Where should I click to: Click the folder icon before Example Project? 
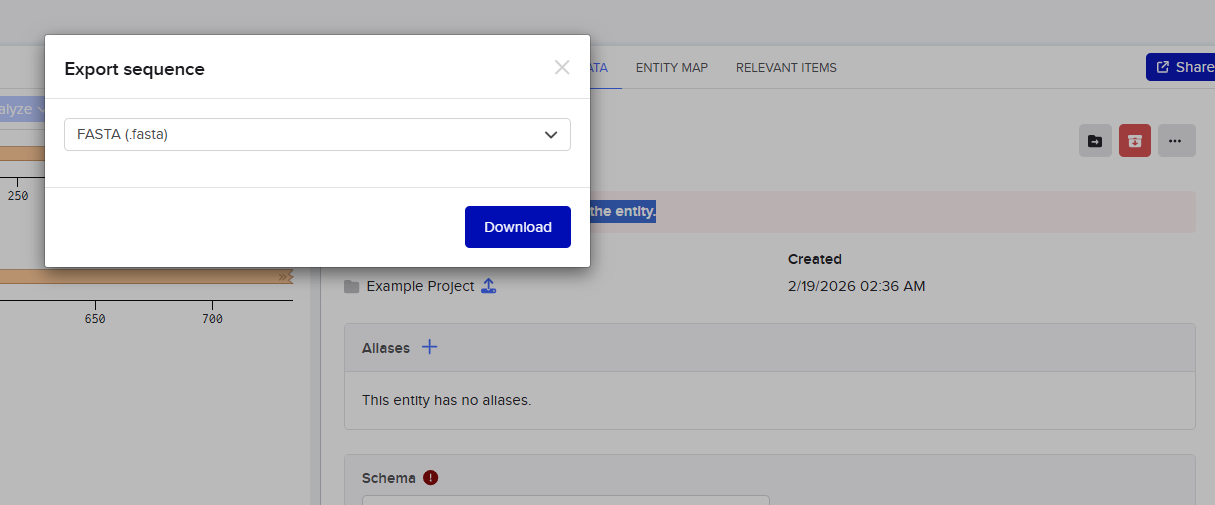[x=351, y=287]
